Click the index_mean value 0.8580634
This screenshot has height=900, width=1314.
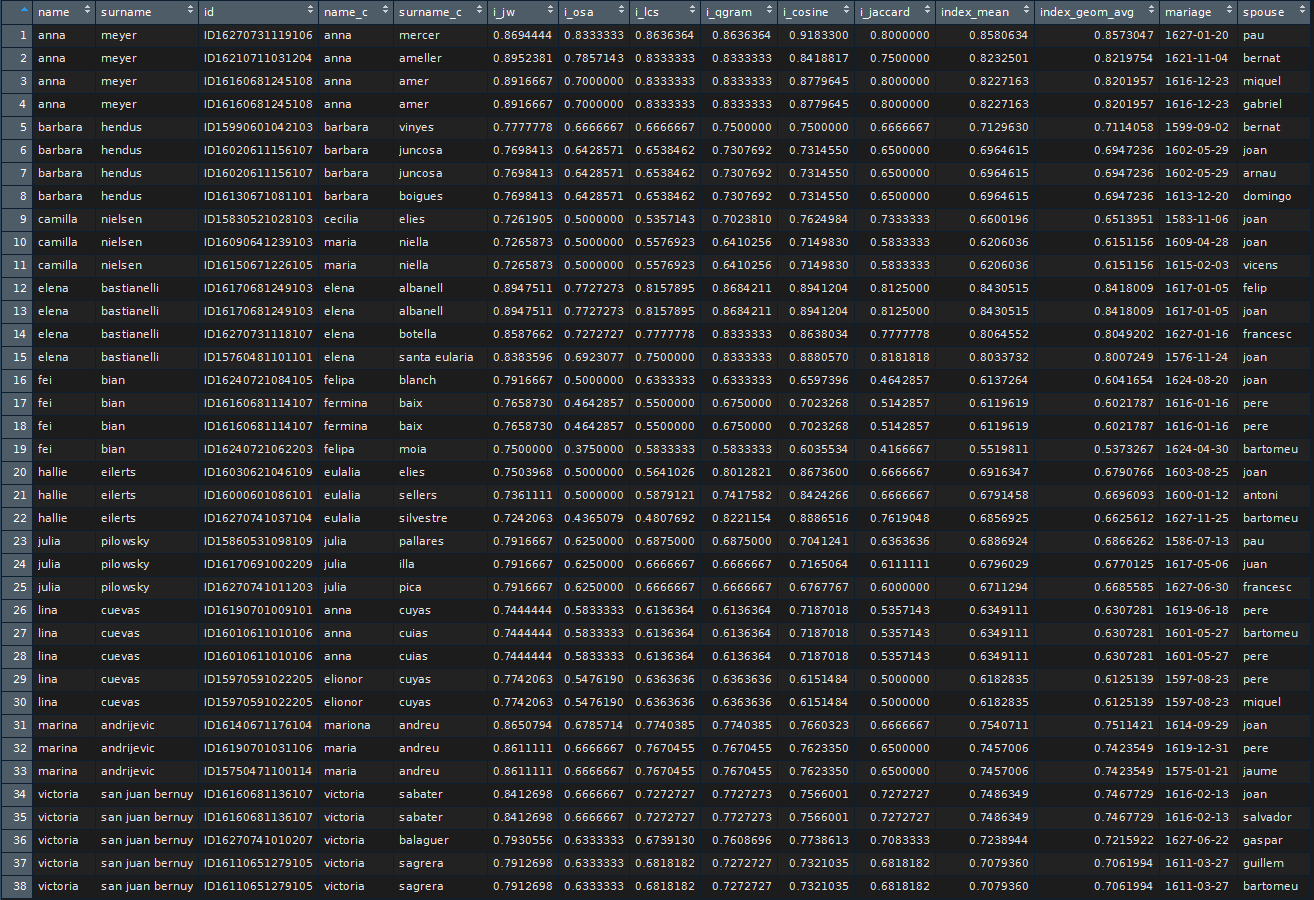998,35
